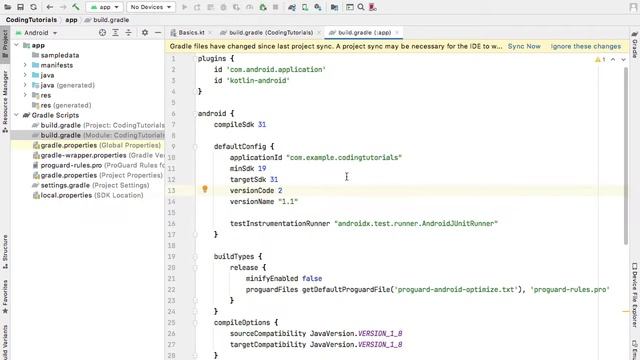Hide the Project panel with minus icon

tap(158, 33)
